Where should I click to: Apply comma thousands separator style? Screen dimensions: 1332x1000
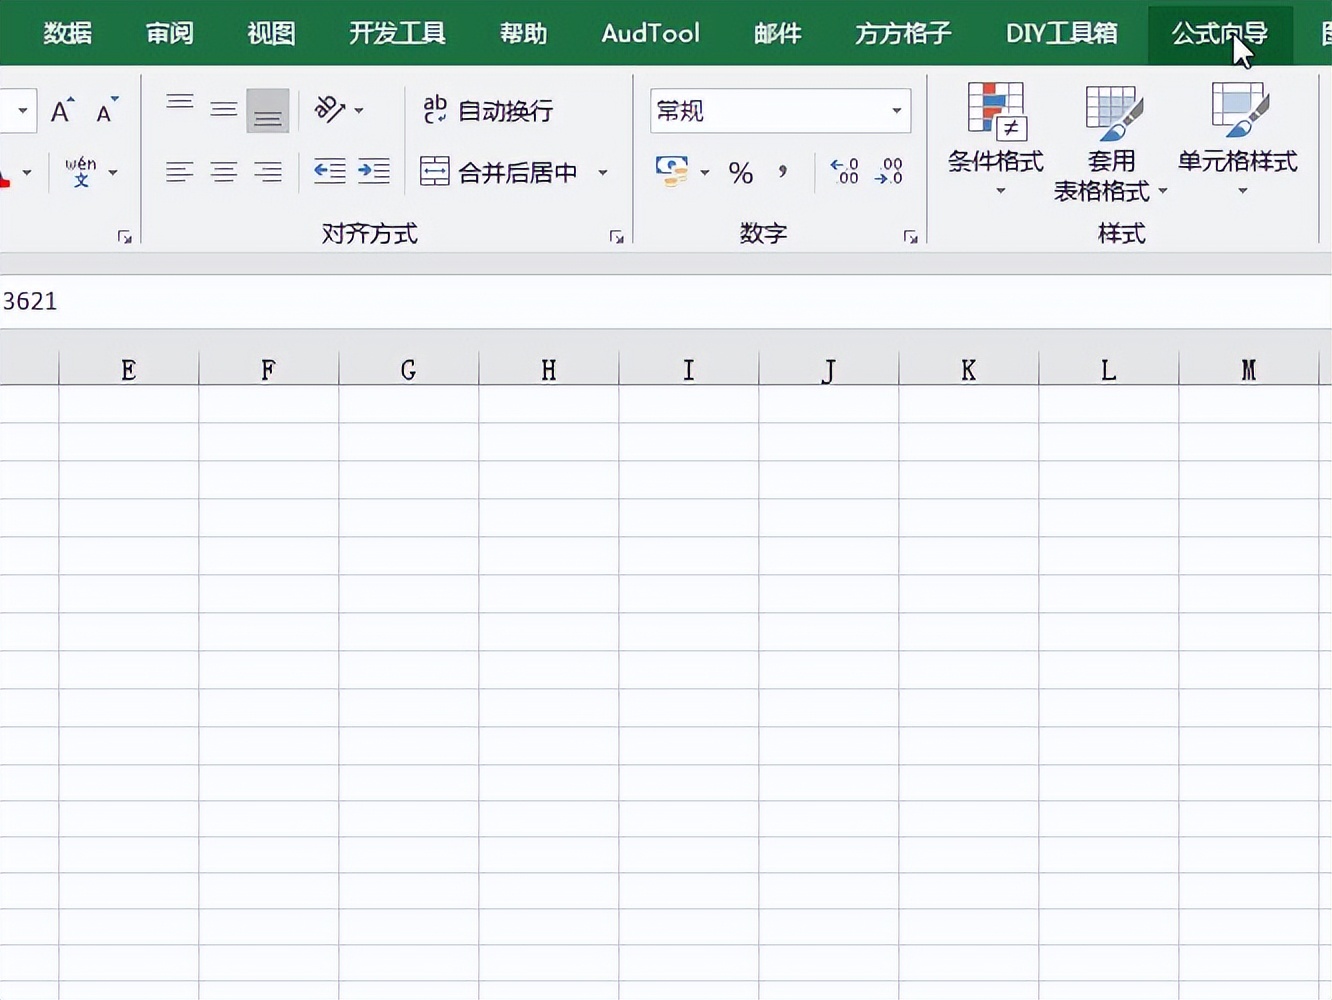pyautogui.click(x=781, y=172)
